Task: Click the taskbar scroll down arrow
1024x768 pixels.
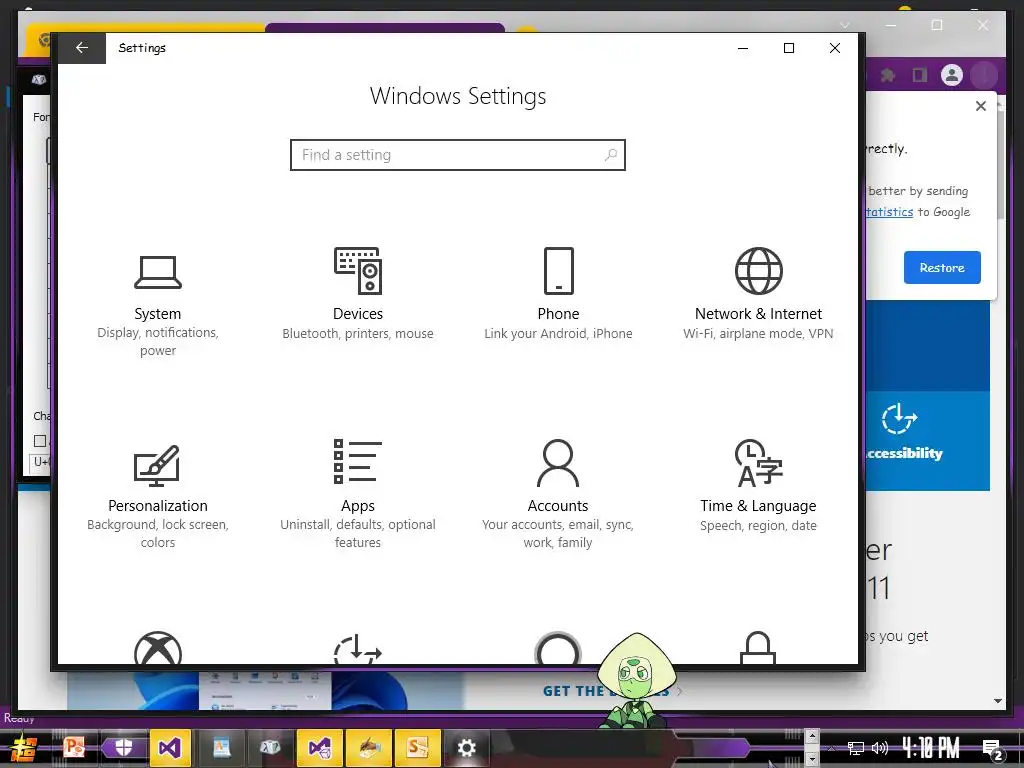Action: (812, 759)
